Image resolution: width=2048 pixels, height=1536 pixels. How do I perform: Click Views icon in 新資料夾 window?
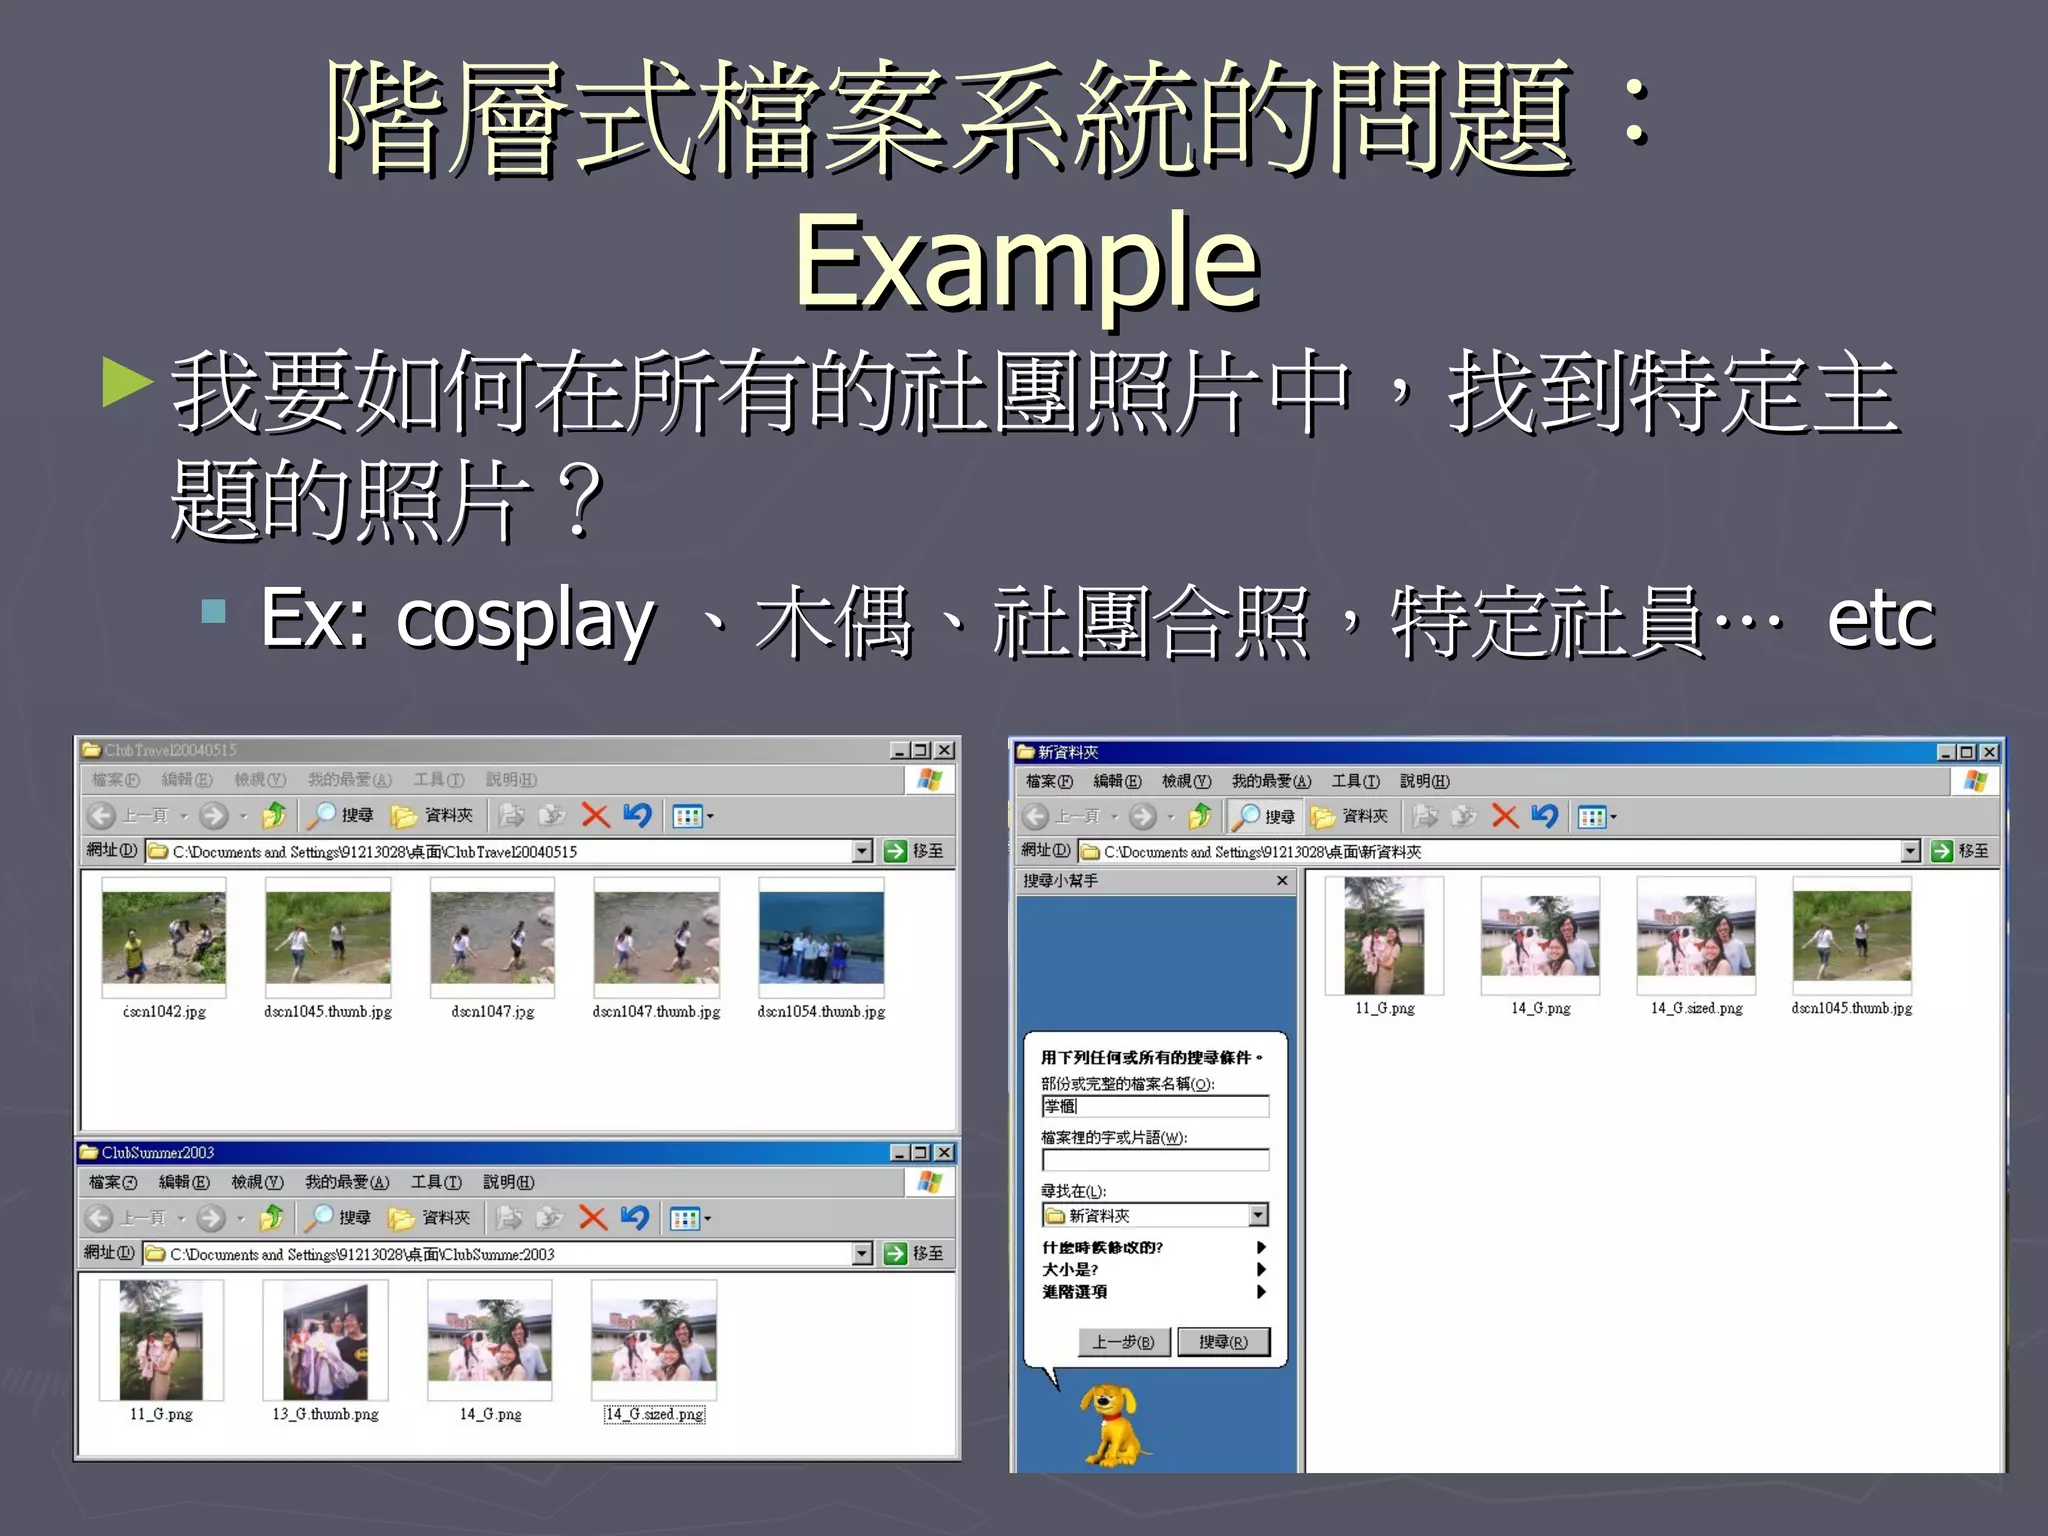pos(1592,817)
